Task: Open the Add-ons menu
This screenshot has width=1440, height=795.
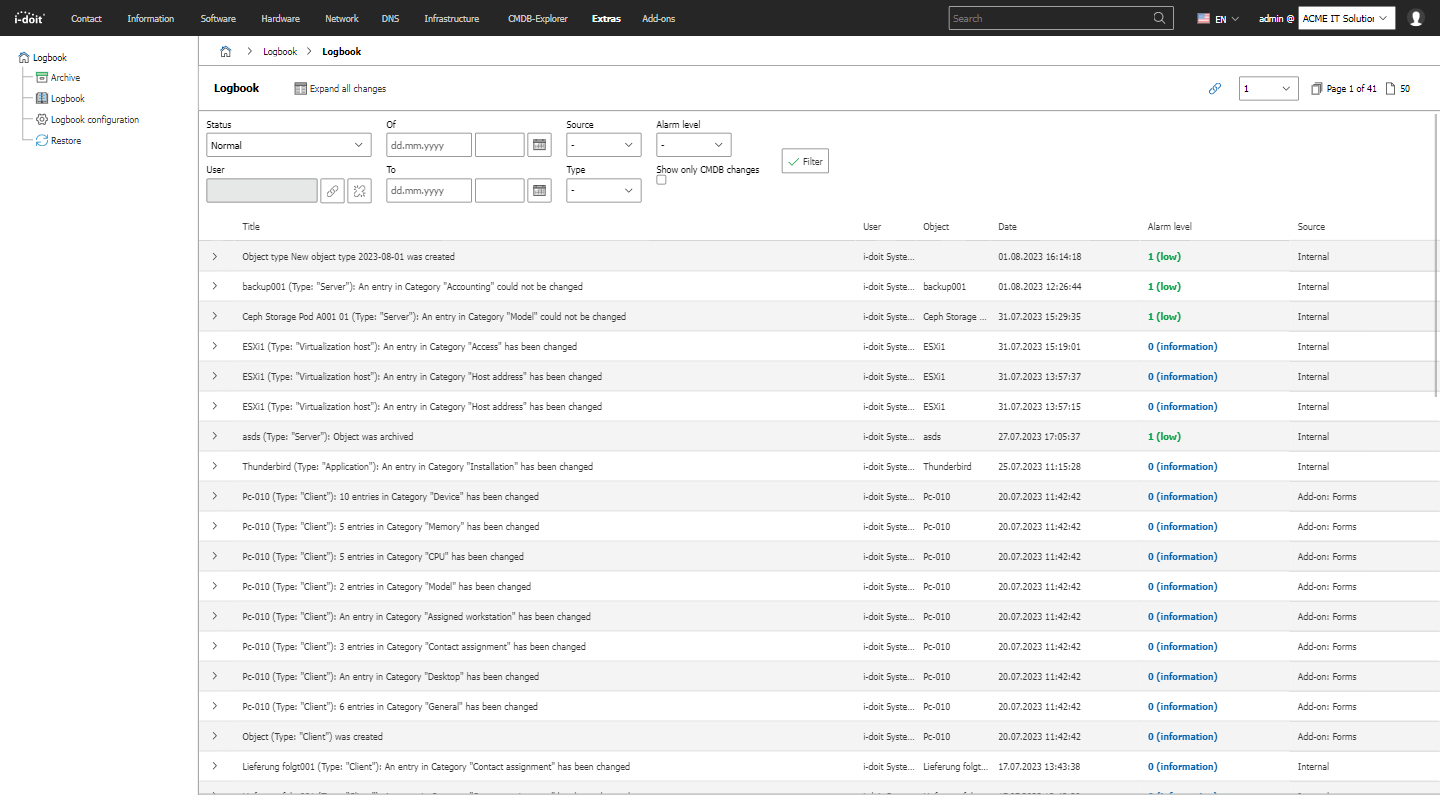Action: tap(658, 18)
